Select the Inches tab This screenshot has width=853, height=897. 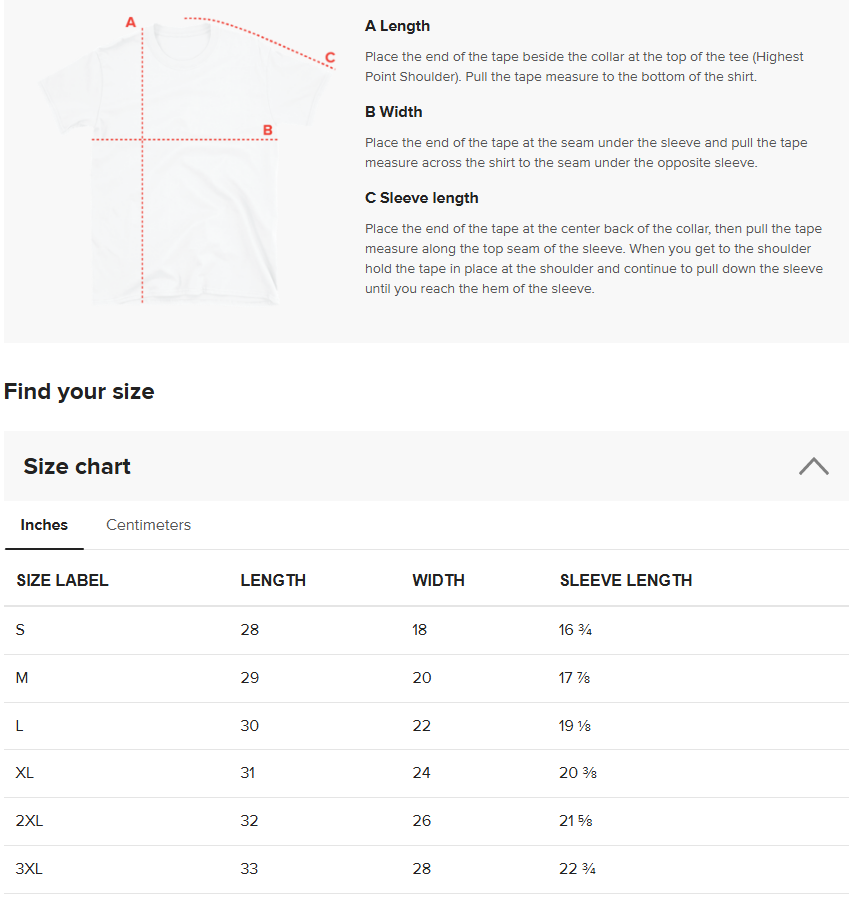[x=44, y=525]
